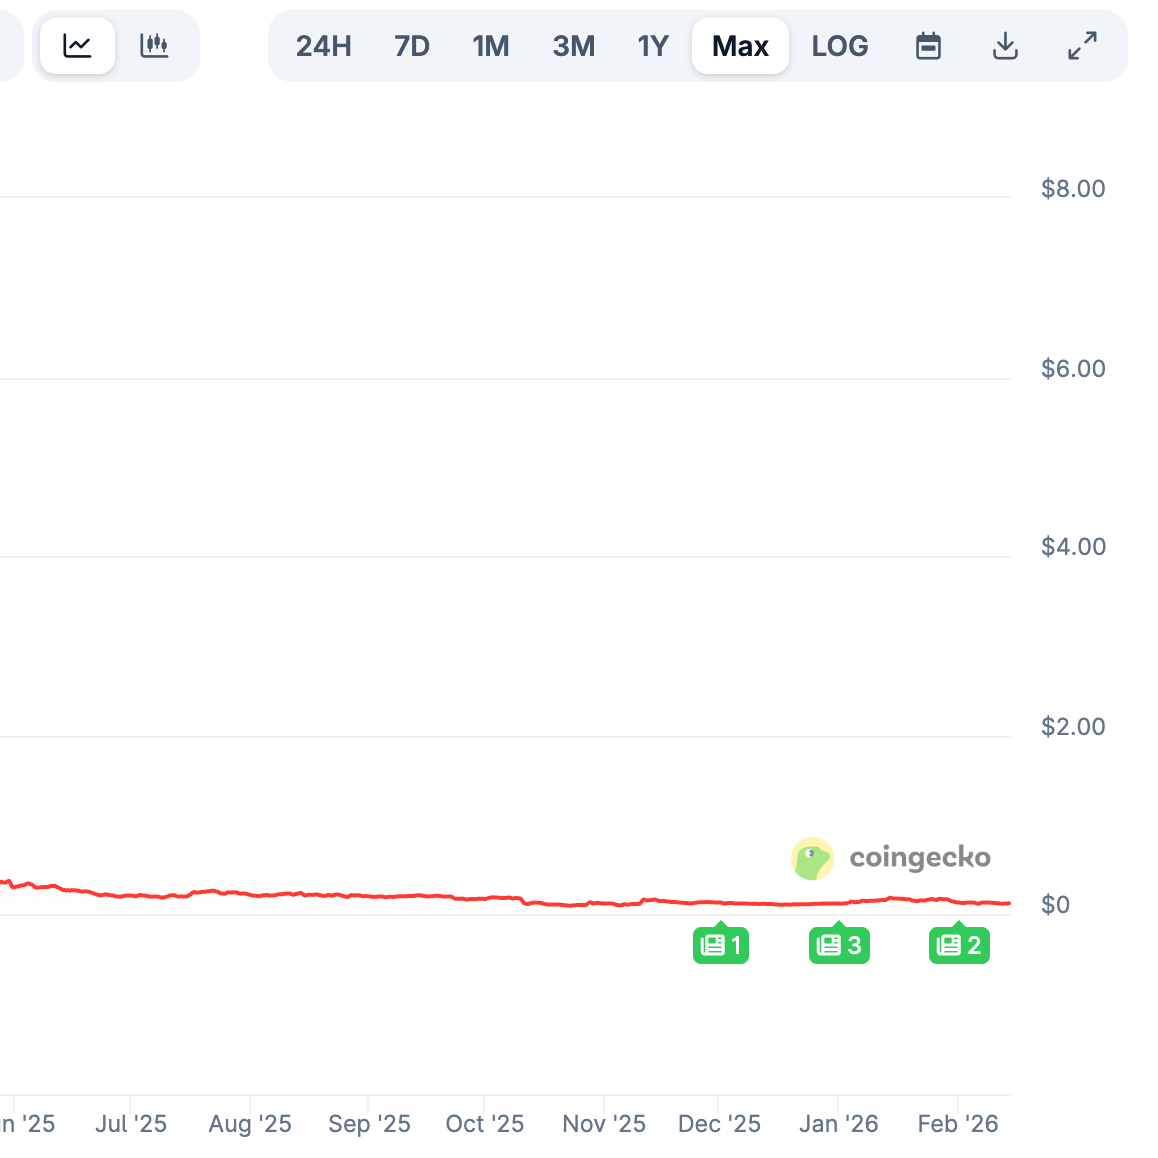This screenshot has width=1158, height=1158.
Task: Open the news marker labeled 2
Action: click(959, 944)
